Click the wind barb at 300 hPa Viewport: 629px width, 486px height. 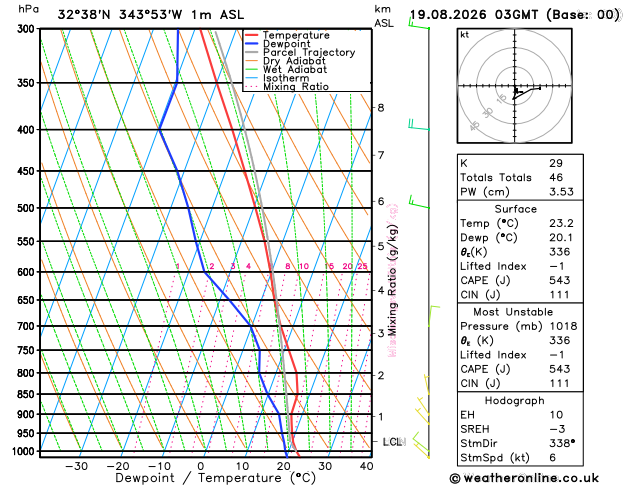(x=419, y=24)
